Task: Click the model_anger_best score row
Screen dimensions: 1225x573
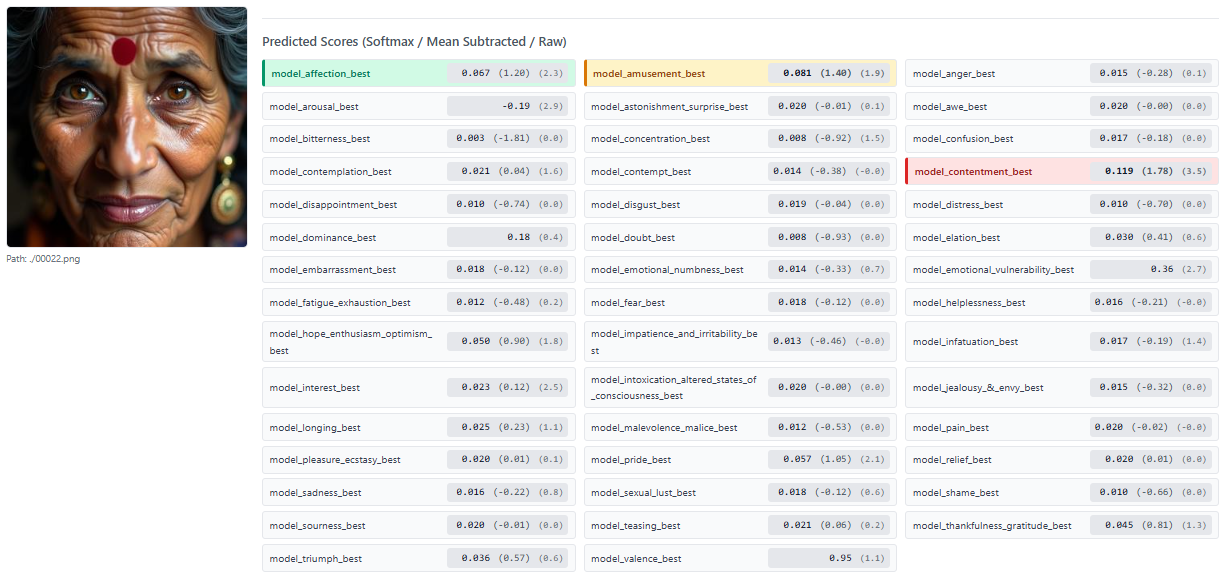Action: coord(1062,73)
